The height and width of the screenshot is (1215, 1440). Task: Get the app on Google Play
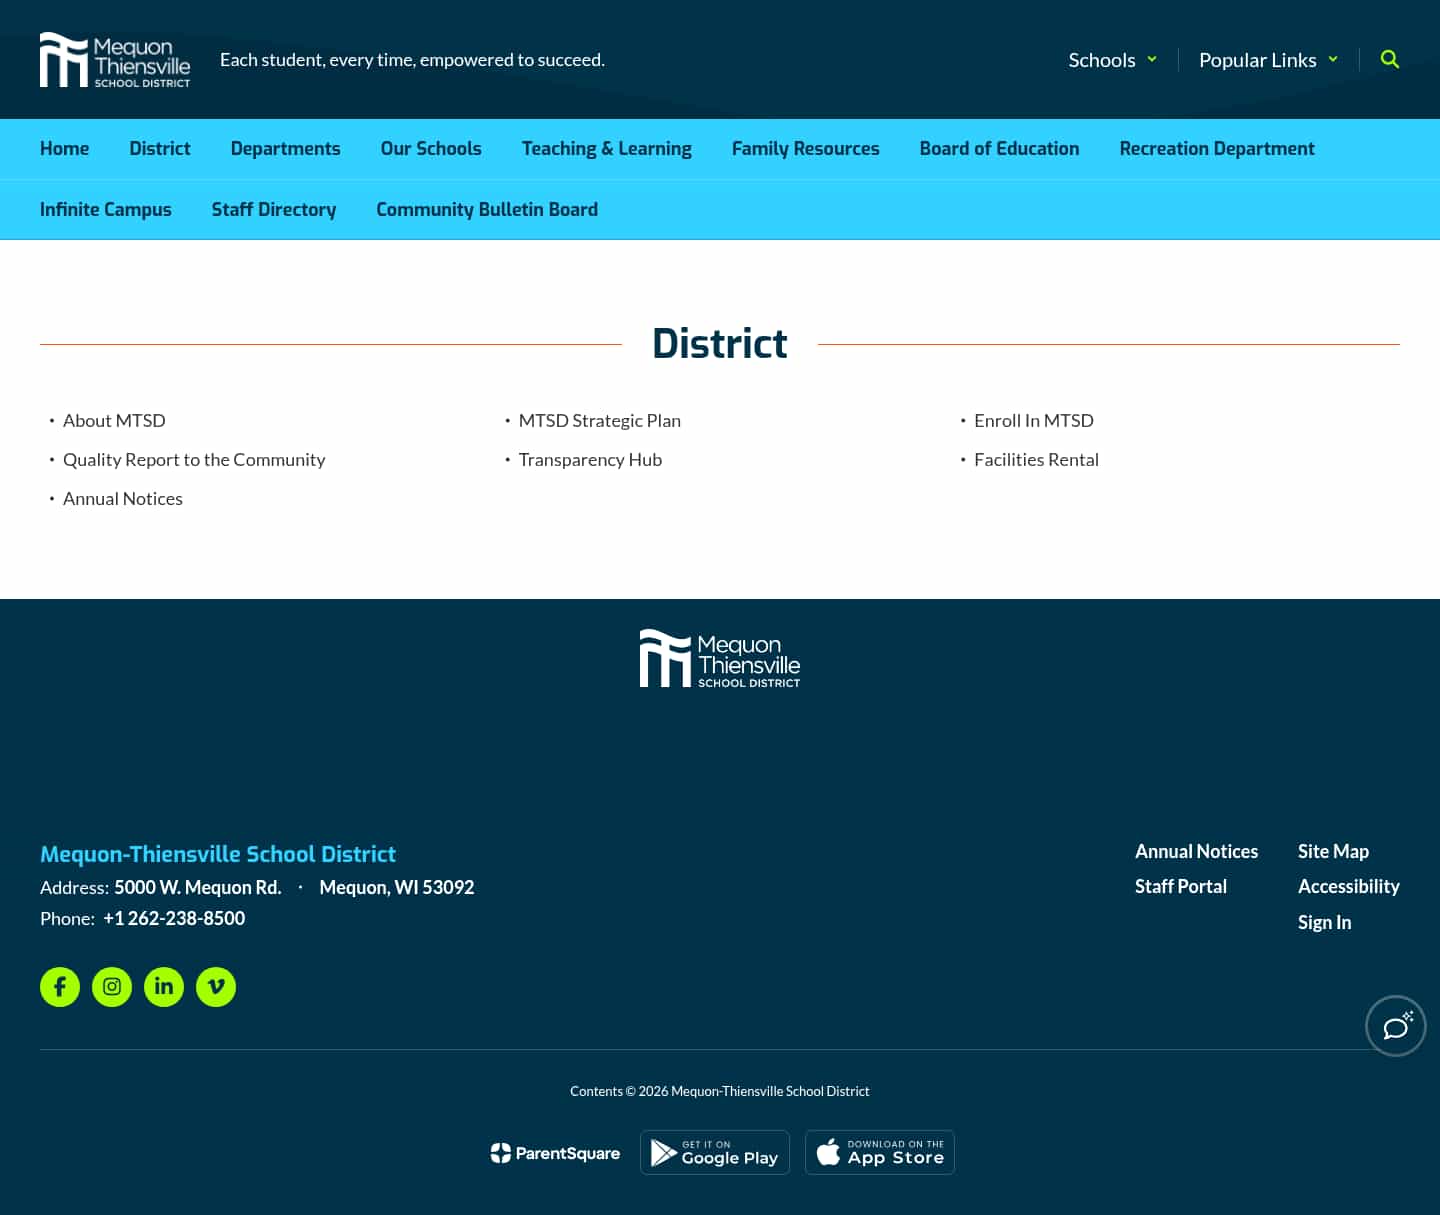click(715, 1152)
